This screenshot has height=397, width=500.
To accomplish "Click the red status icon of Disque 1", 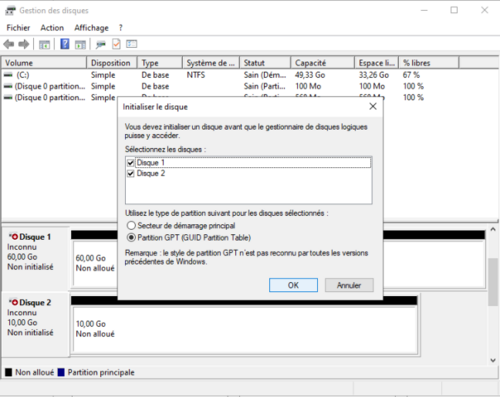I will click(x=14, y=237).
